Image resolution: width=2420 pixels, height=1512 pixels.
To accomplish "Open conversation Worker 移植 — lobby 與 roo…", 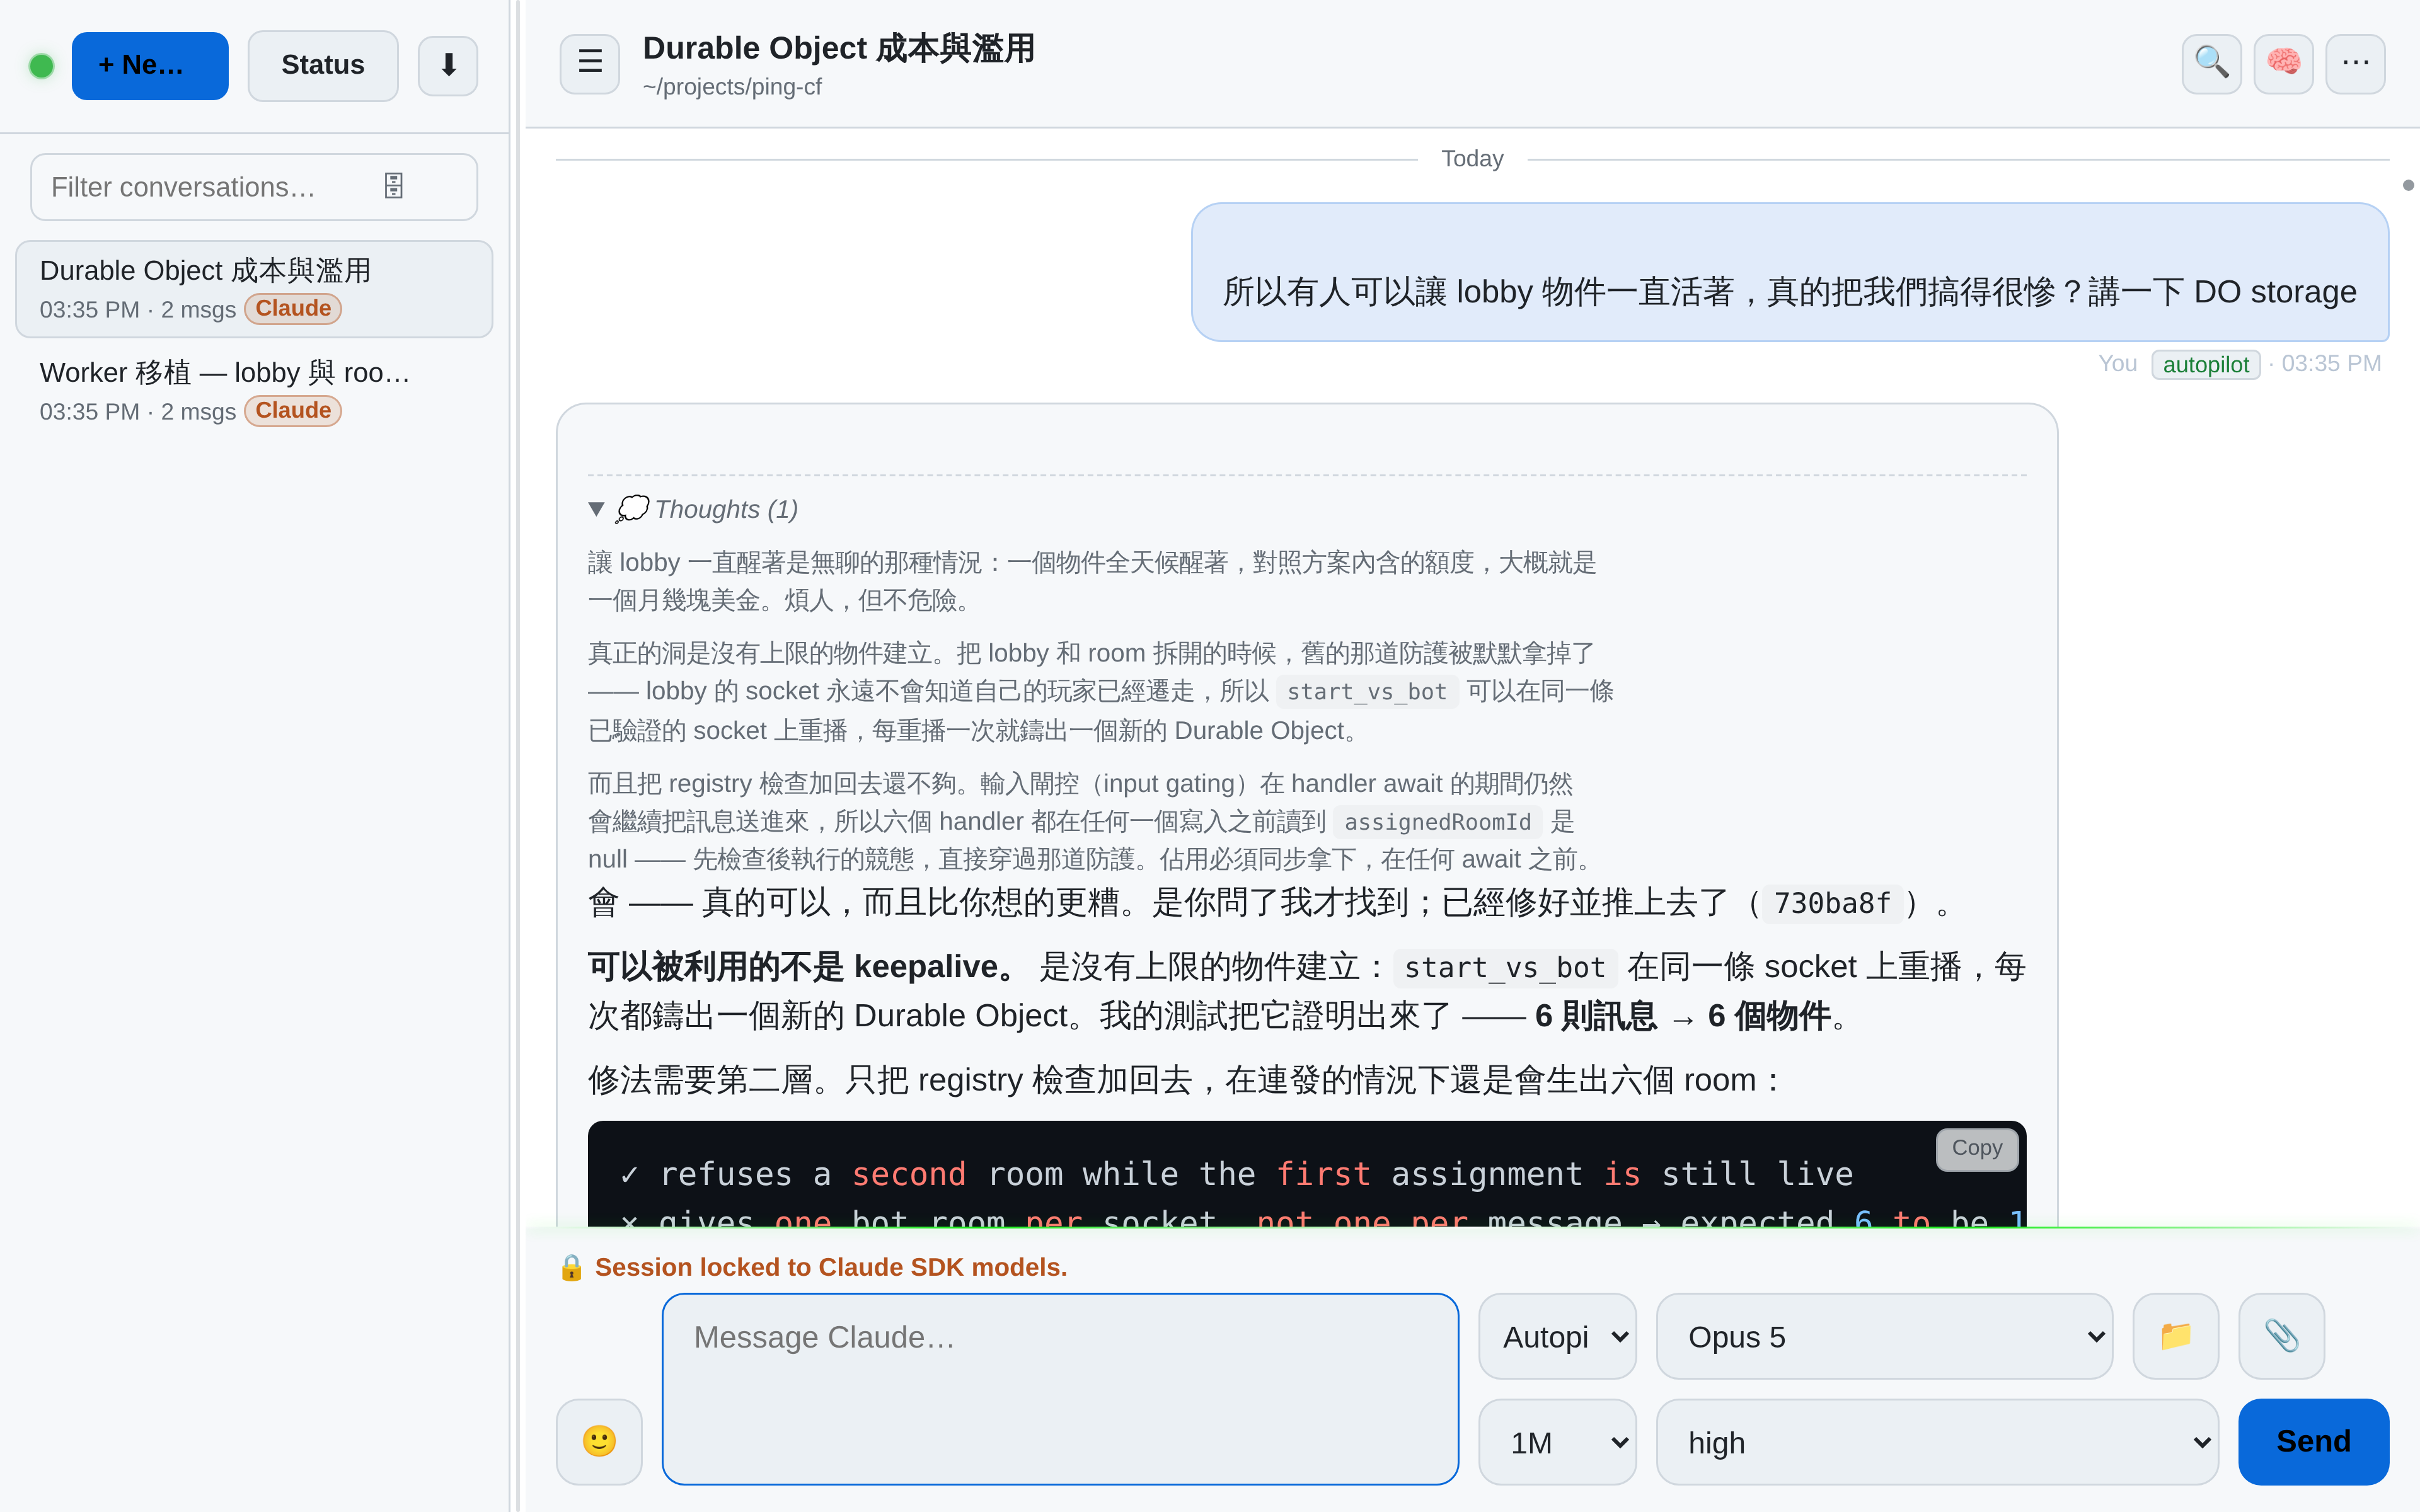I will [x=254, y=391].
